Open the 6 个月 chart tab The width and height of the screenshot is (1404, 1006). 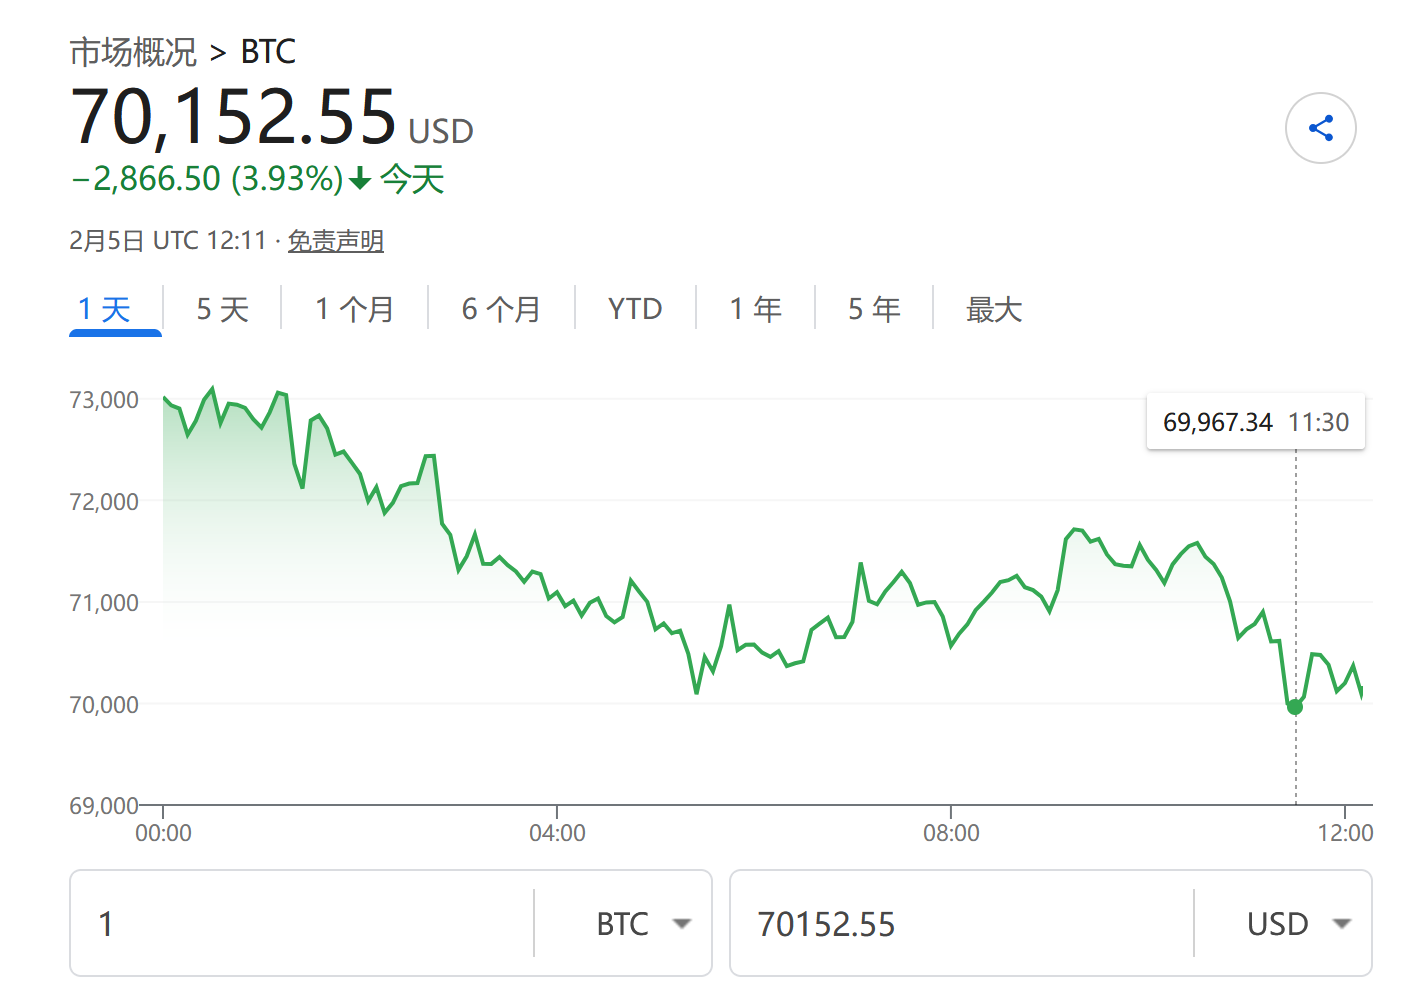[x=501, y=310]
